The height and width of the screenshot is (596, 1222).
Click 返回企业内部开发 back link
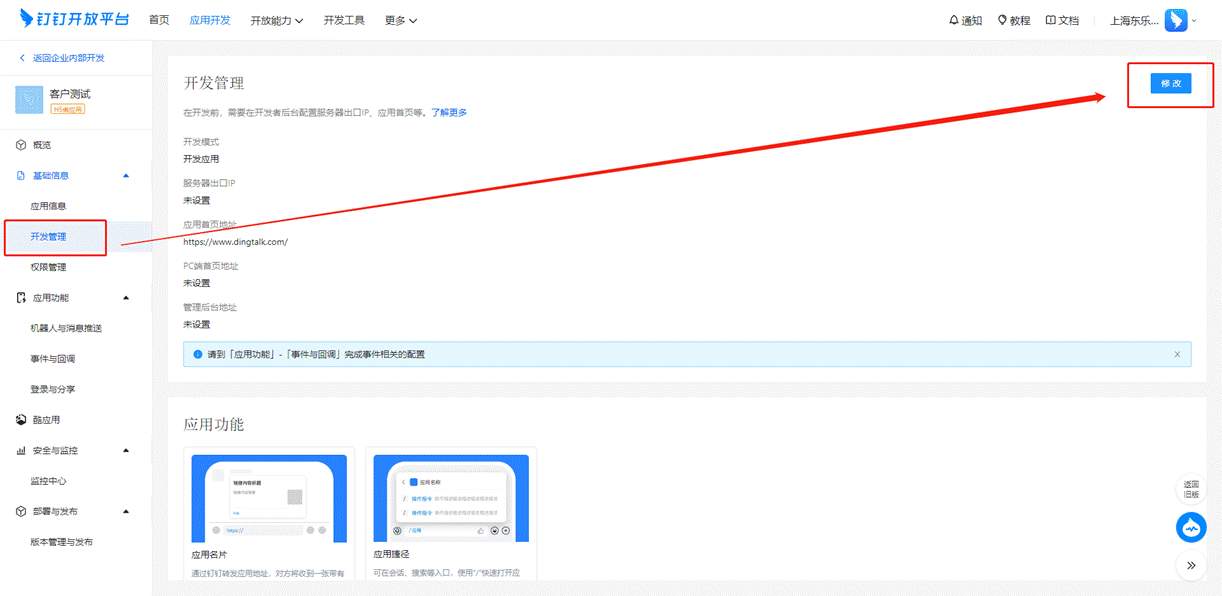tap(62, 58)
